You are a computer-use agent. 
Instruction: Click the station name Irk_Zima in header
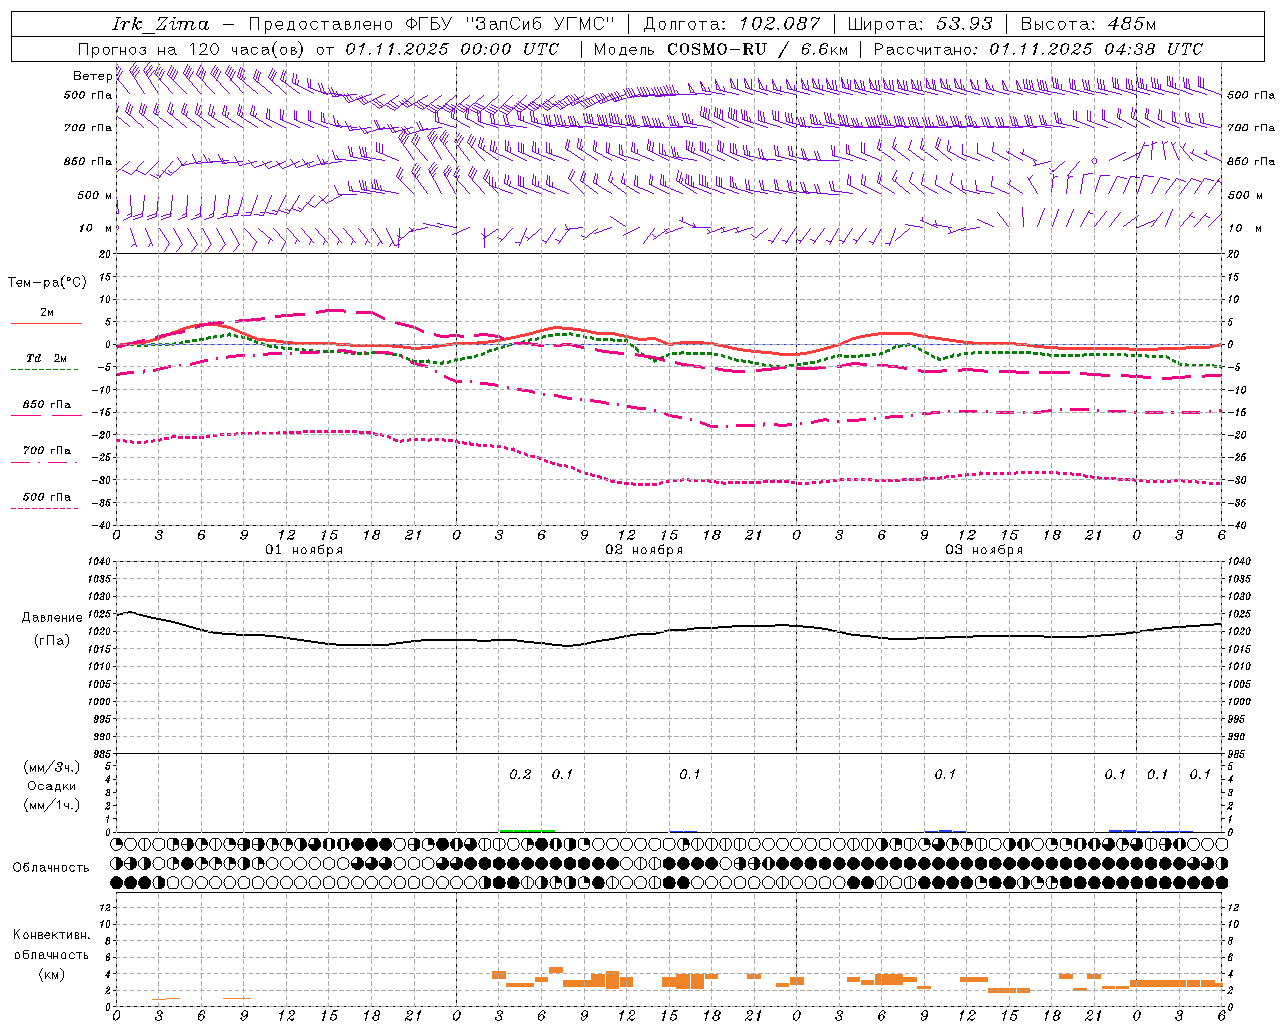[160, 23]
